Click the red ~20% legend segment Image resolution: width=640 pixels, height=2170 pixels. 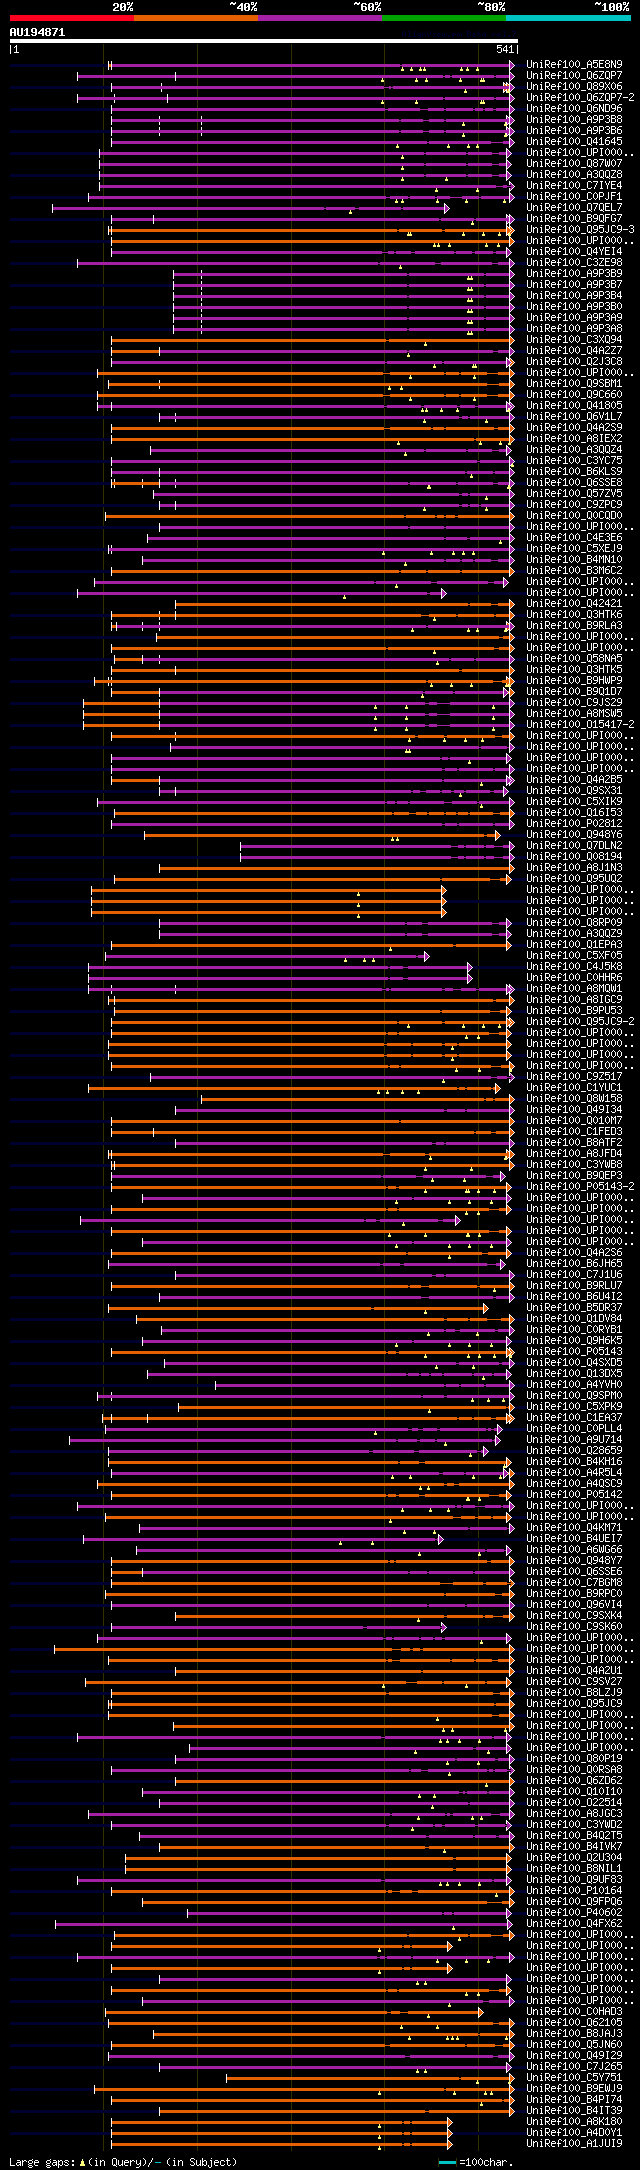[71, 18]
